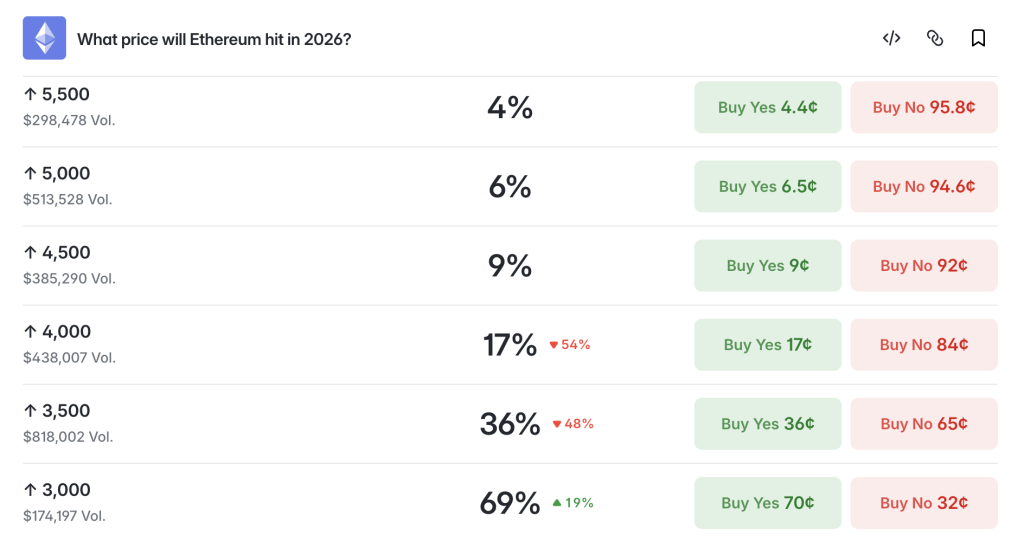1024x555 pixels.
Task: Buy No at 94.6¢ for 5,000
Action: coord(923,186)
